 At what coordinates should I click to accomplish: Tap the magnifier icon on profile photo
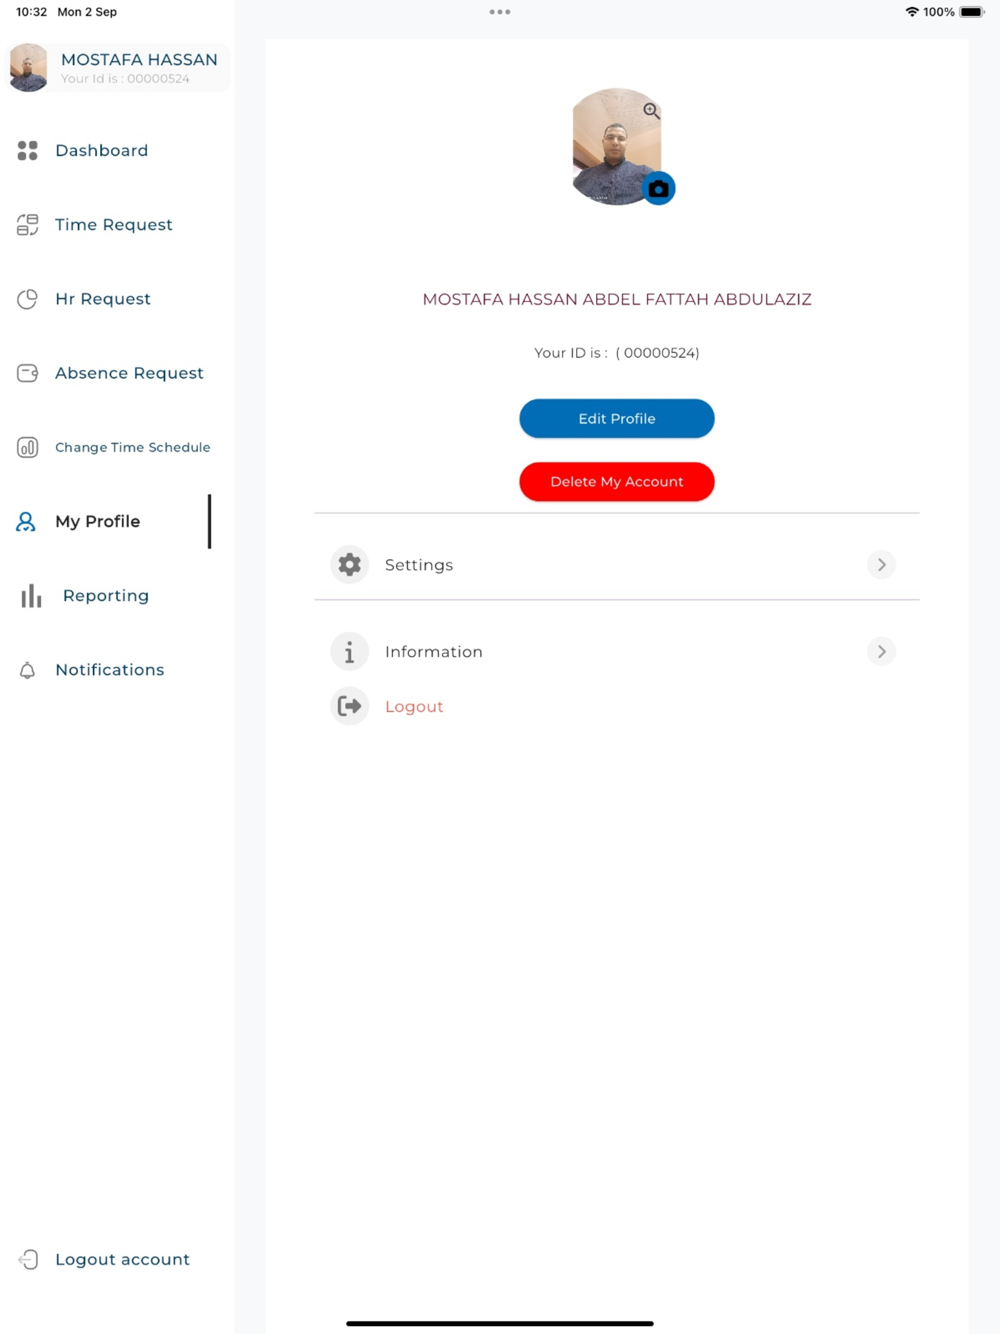pyautogui.click(x=651, y=111)
